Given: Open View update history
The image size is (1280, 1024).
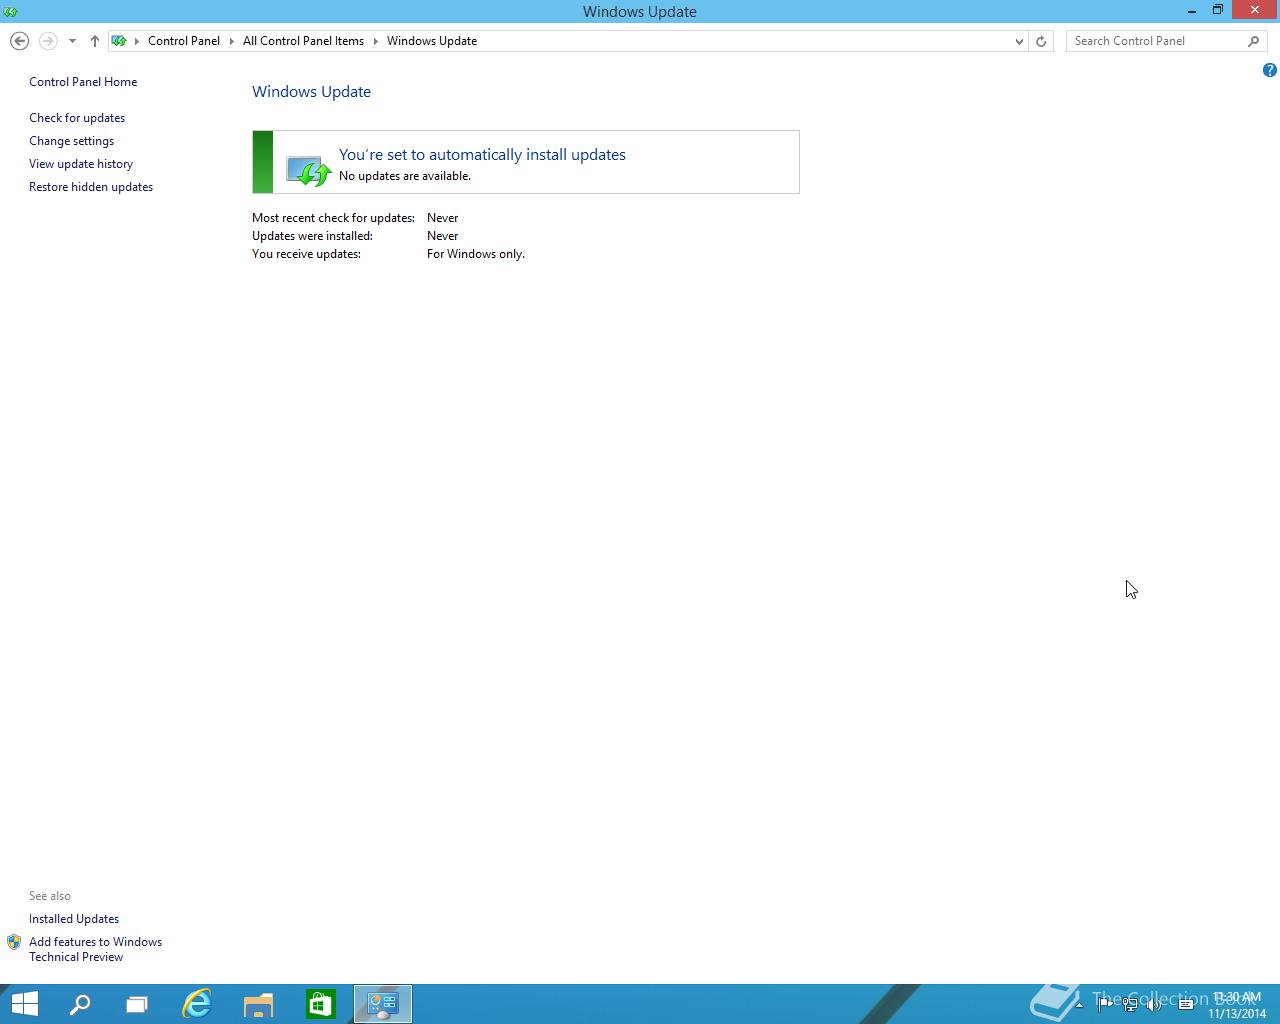Looking at the screenshot, I should pyautogui.click(x=81, y=164).
